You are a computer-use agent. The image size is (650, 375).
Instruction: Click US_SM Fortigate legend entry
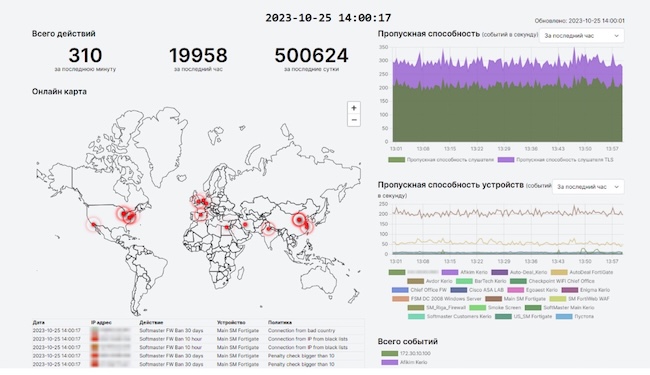click(x=524, y=316)
